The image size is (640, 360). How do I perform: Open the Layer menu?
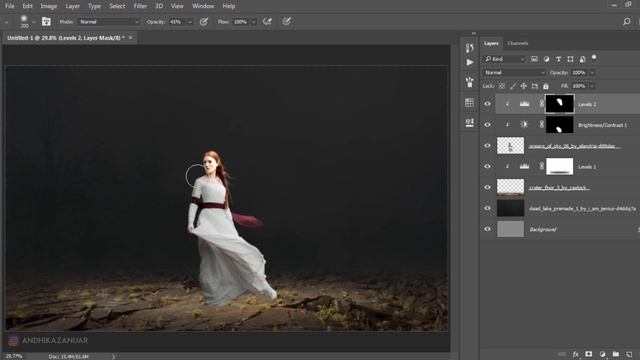click(x=73, y=6)
